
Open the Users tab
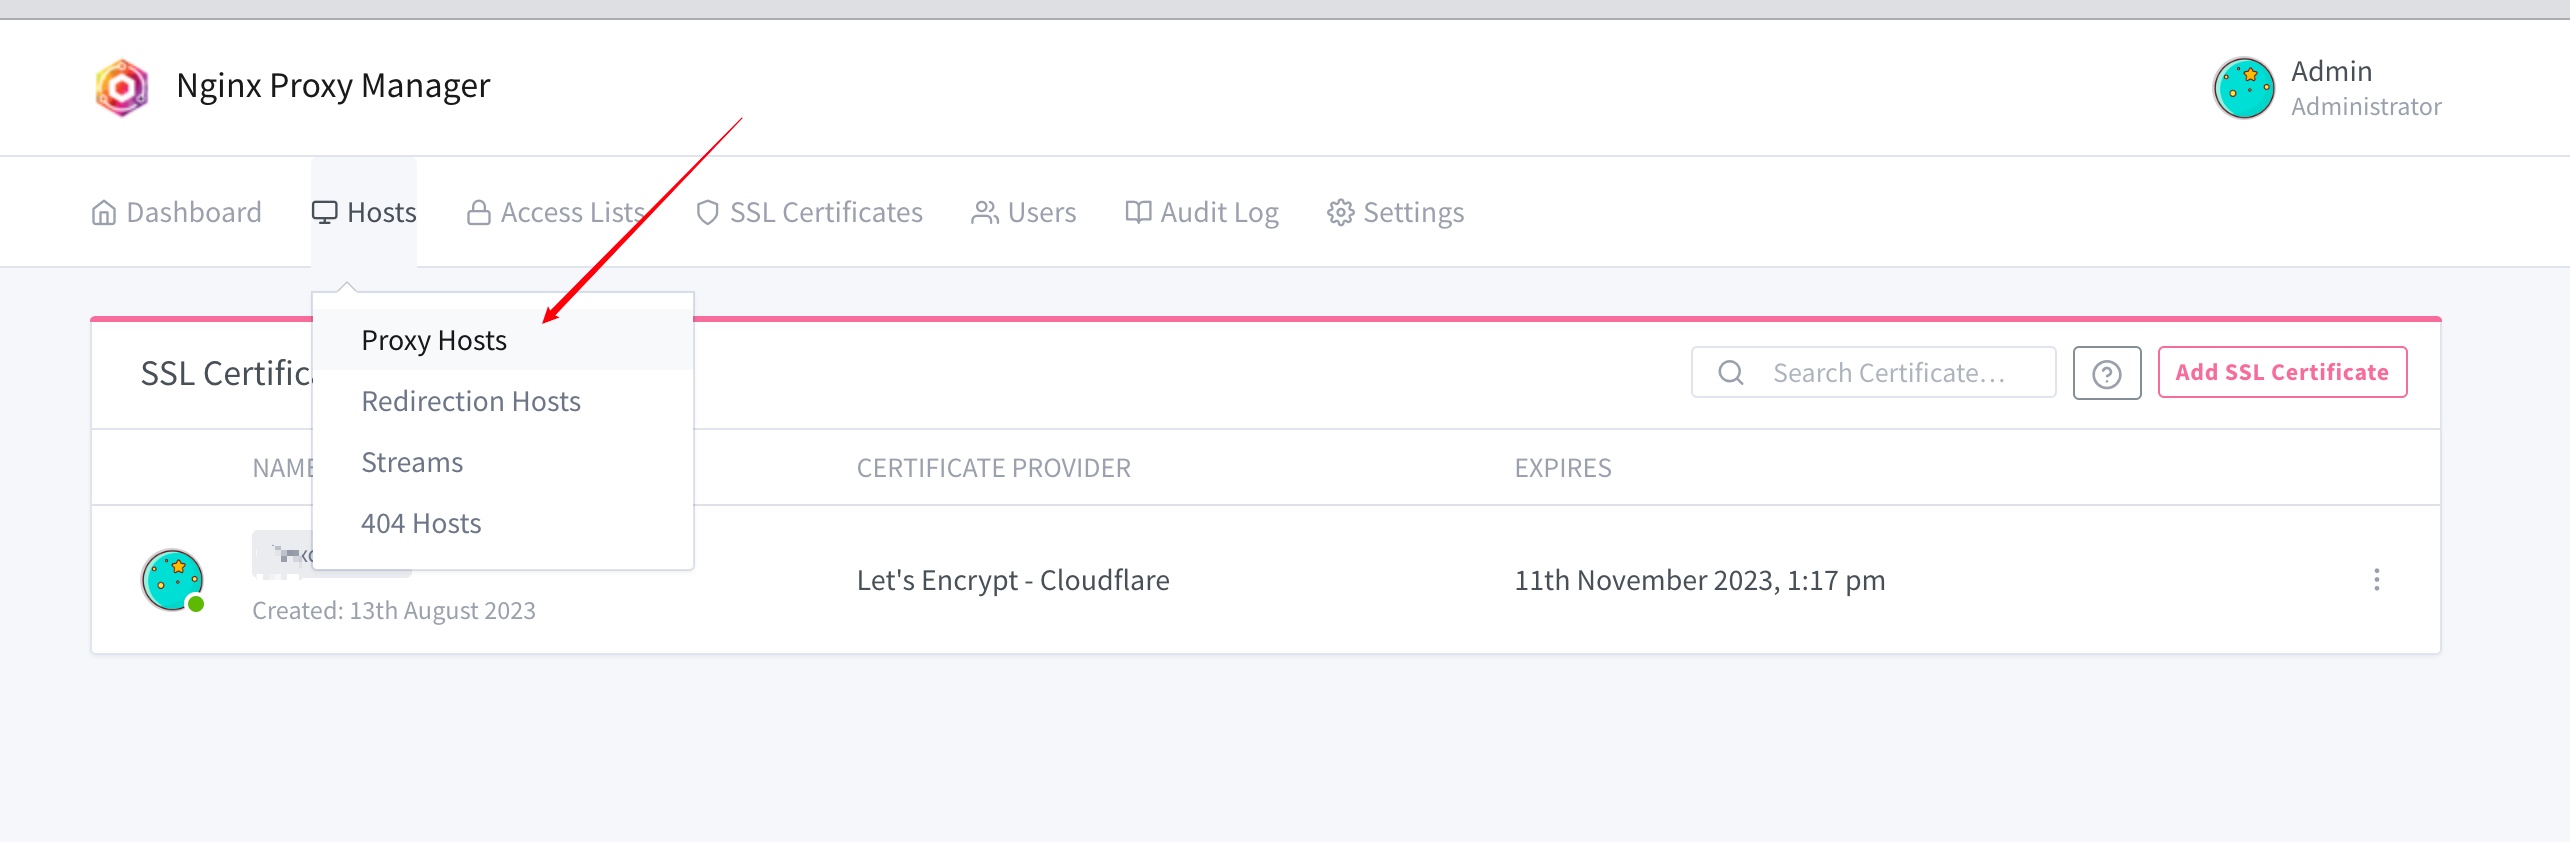coord(1024,212)
